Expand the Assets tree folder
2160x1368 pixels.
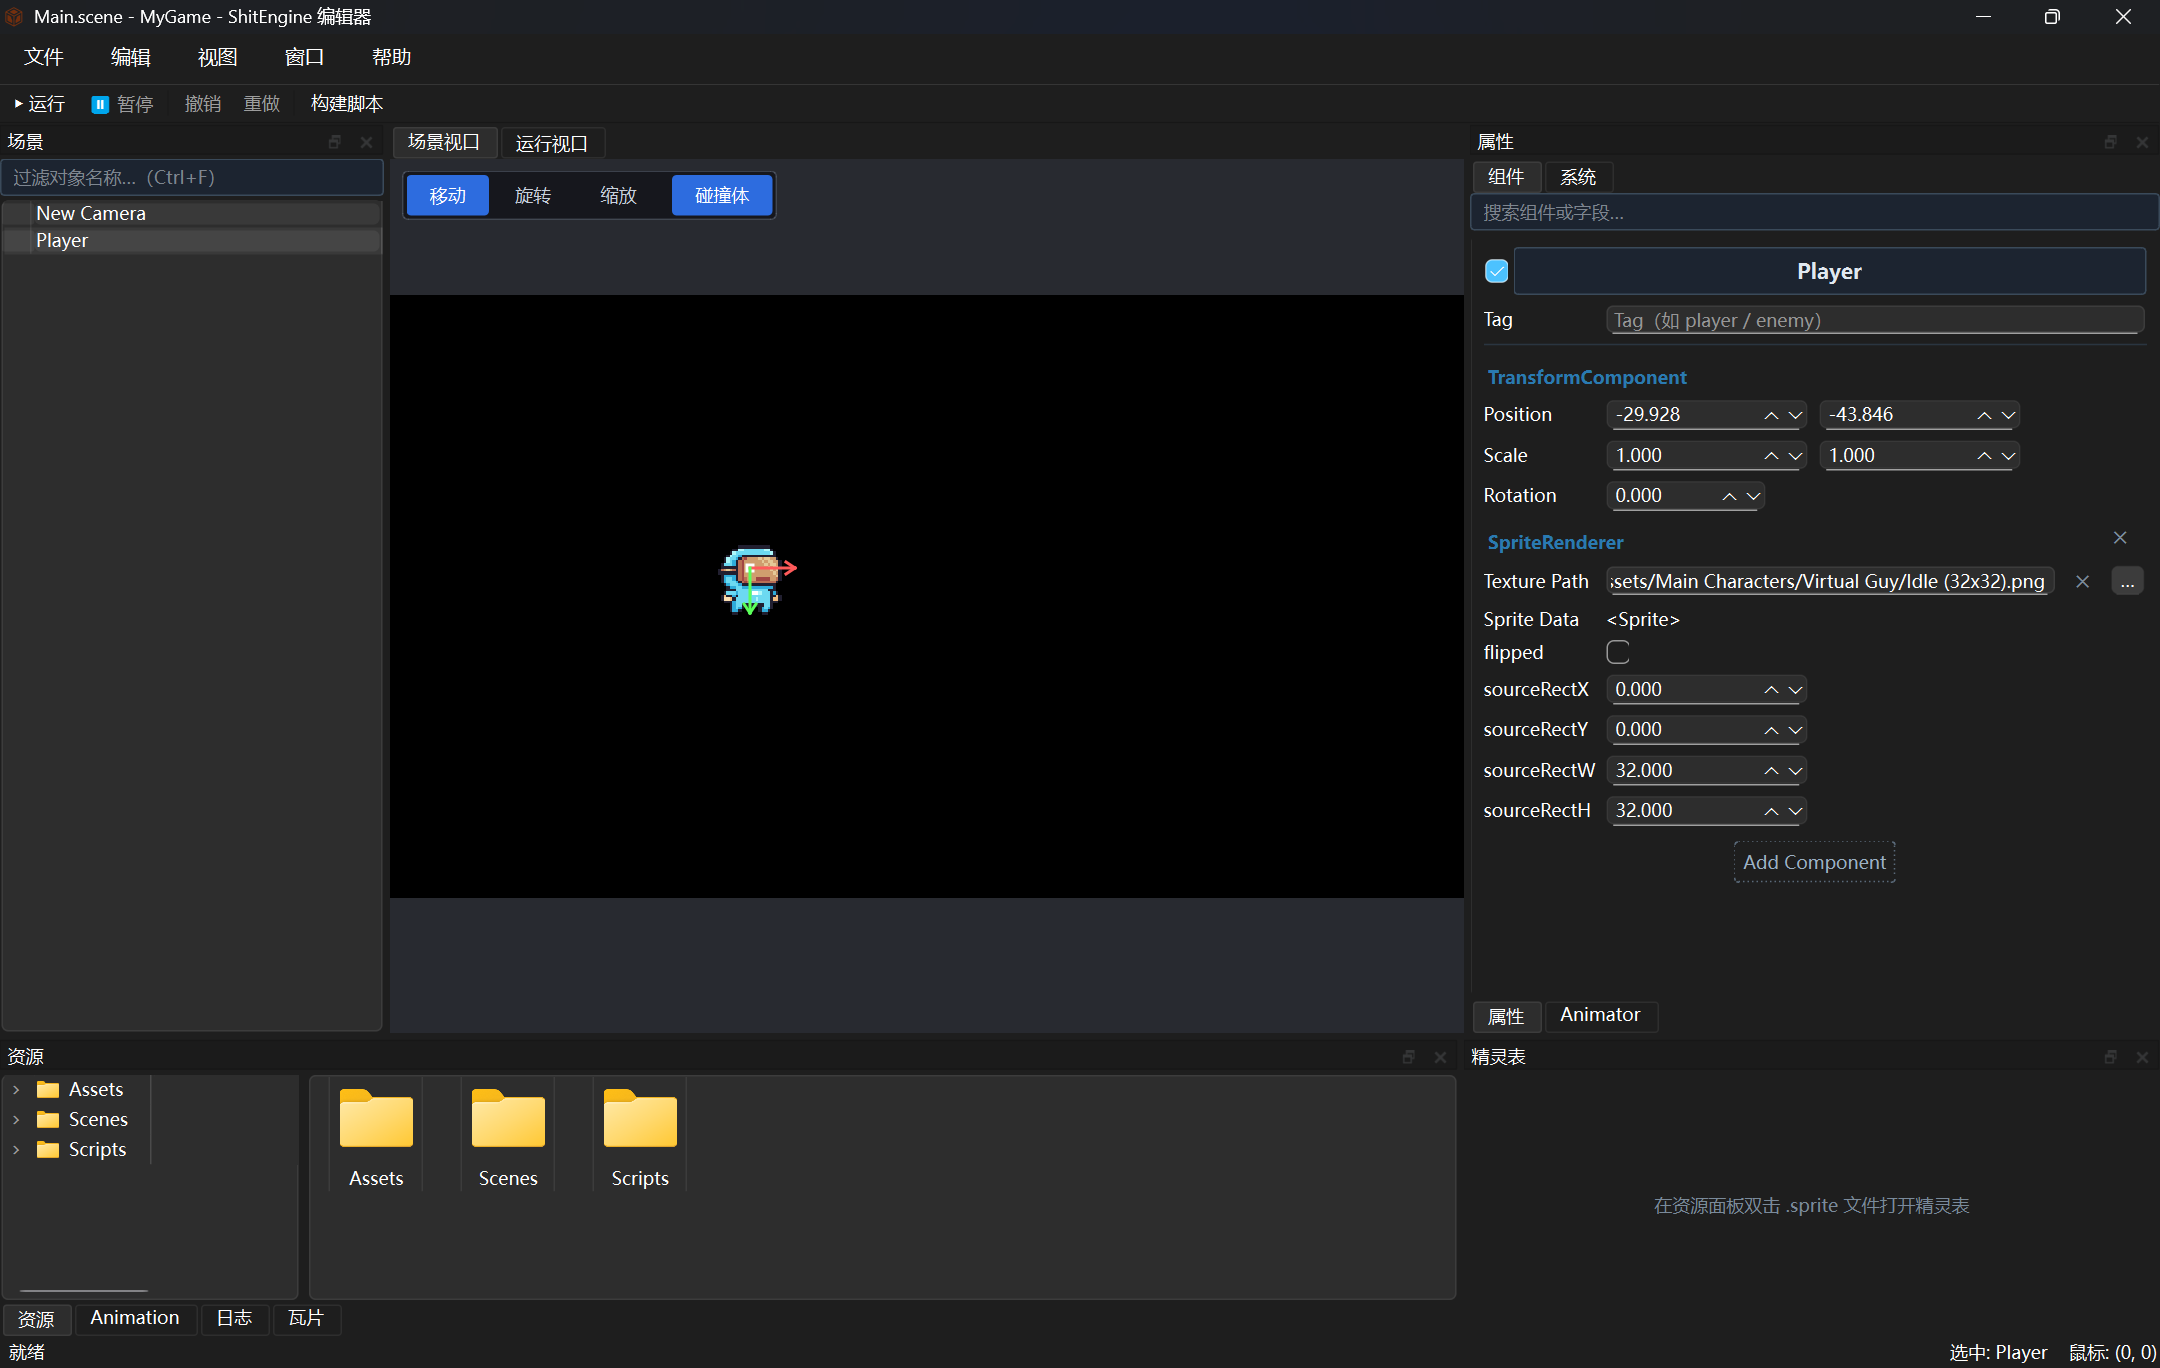click(16, 1090)
